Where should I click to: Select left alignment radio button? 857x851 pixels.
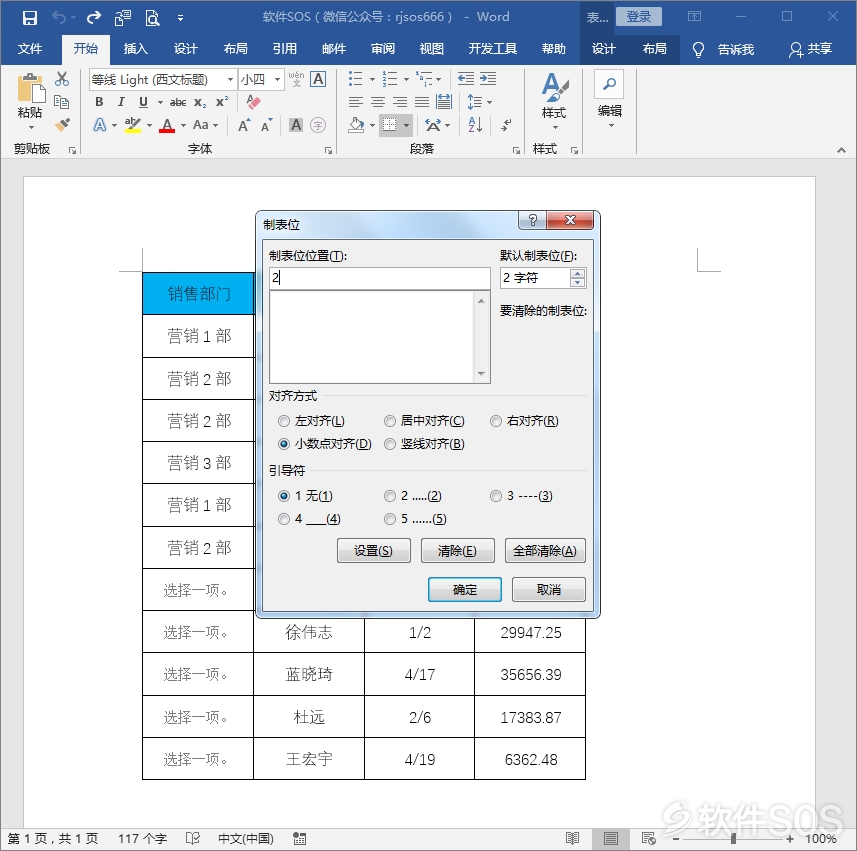coord(284,421)
